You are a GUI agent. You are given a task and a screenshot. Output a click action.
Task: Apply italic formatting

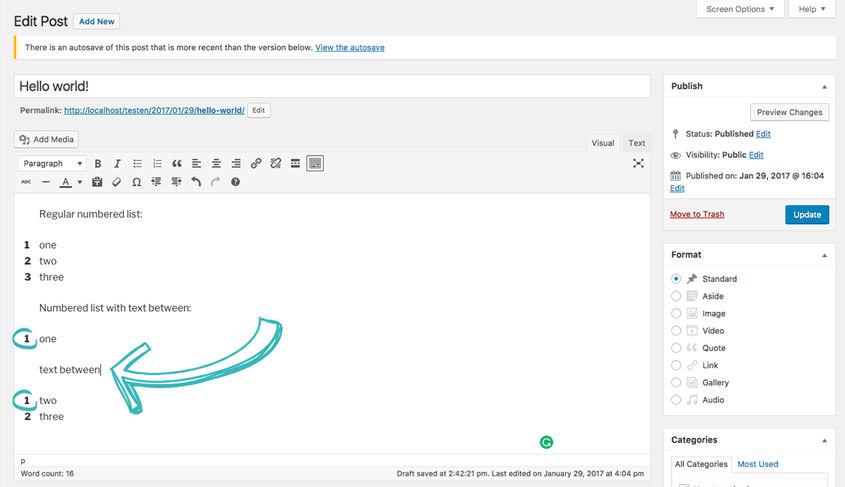[x=117, y=163]
